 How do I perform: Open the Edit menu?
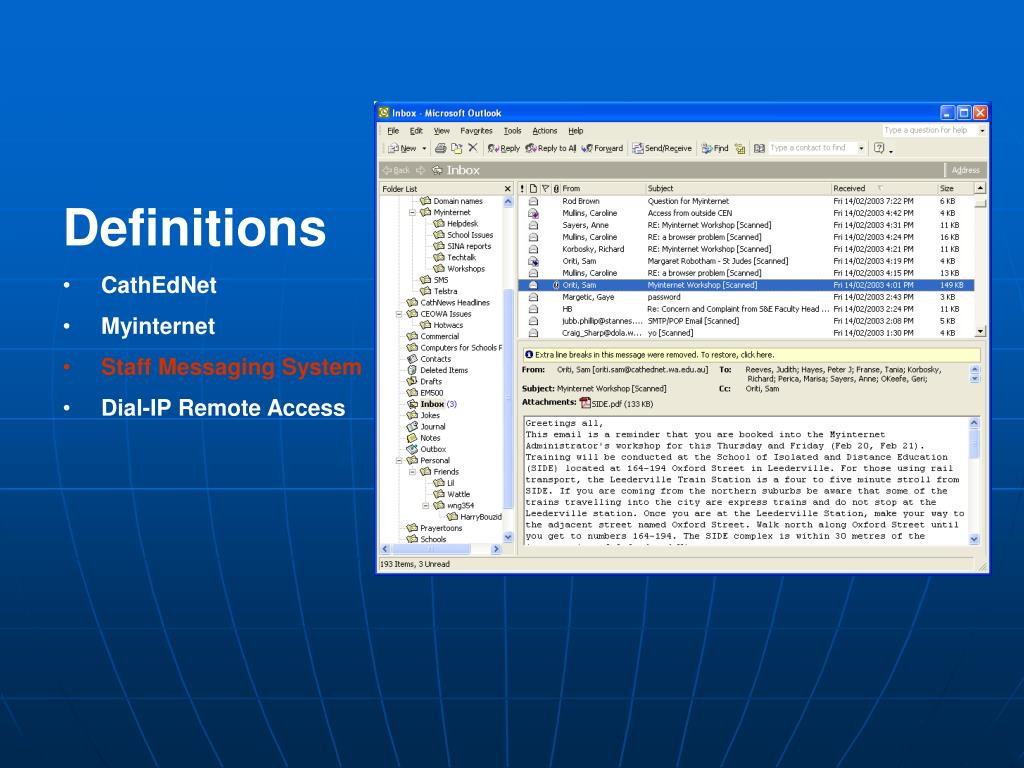416,131
